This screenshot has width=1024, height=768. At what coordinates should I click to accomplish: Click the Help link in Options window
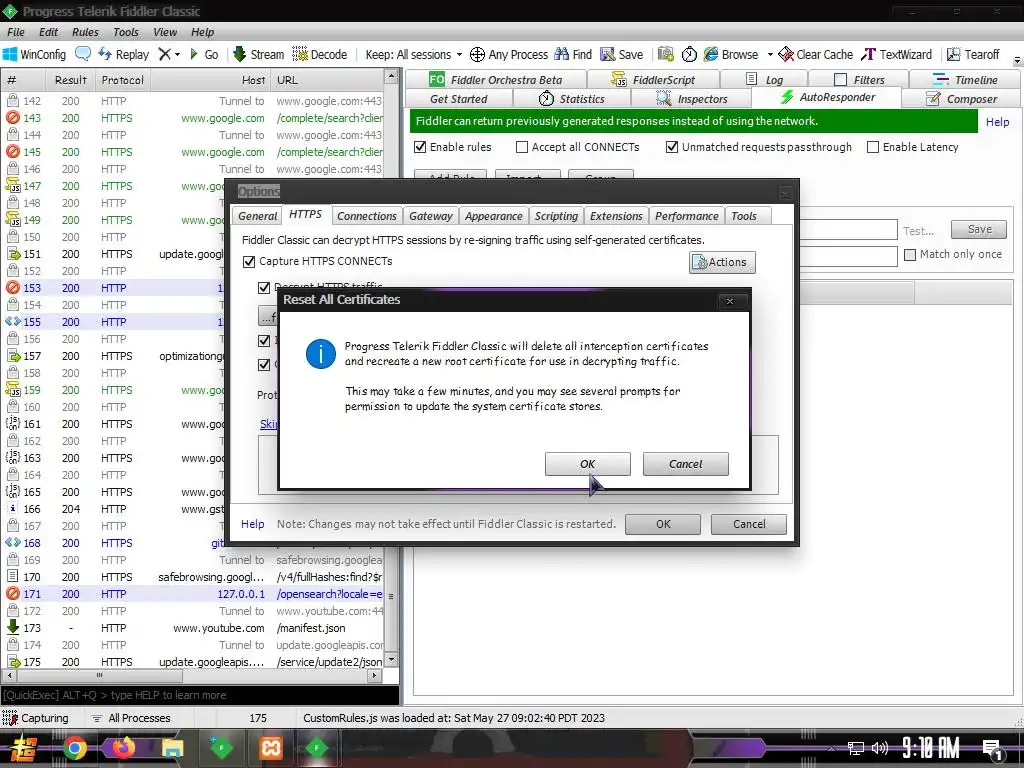253,524
